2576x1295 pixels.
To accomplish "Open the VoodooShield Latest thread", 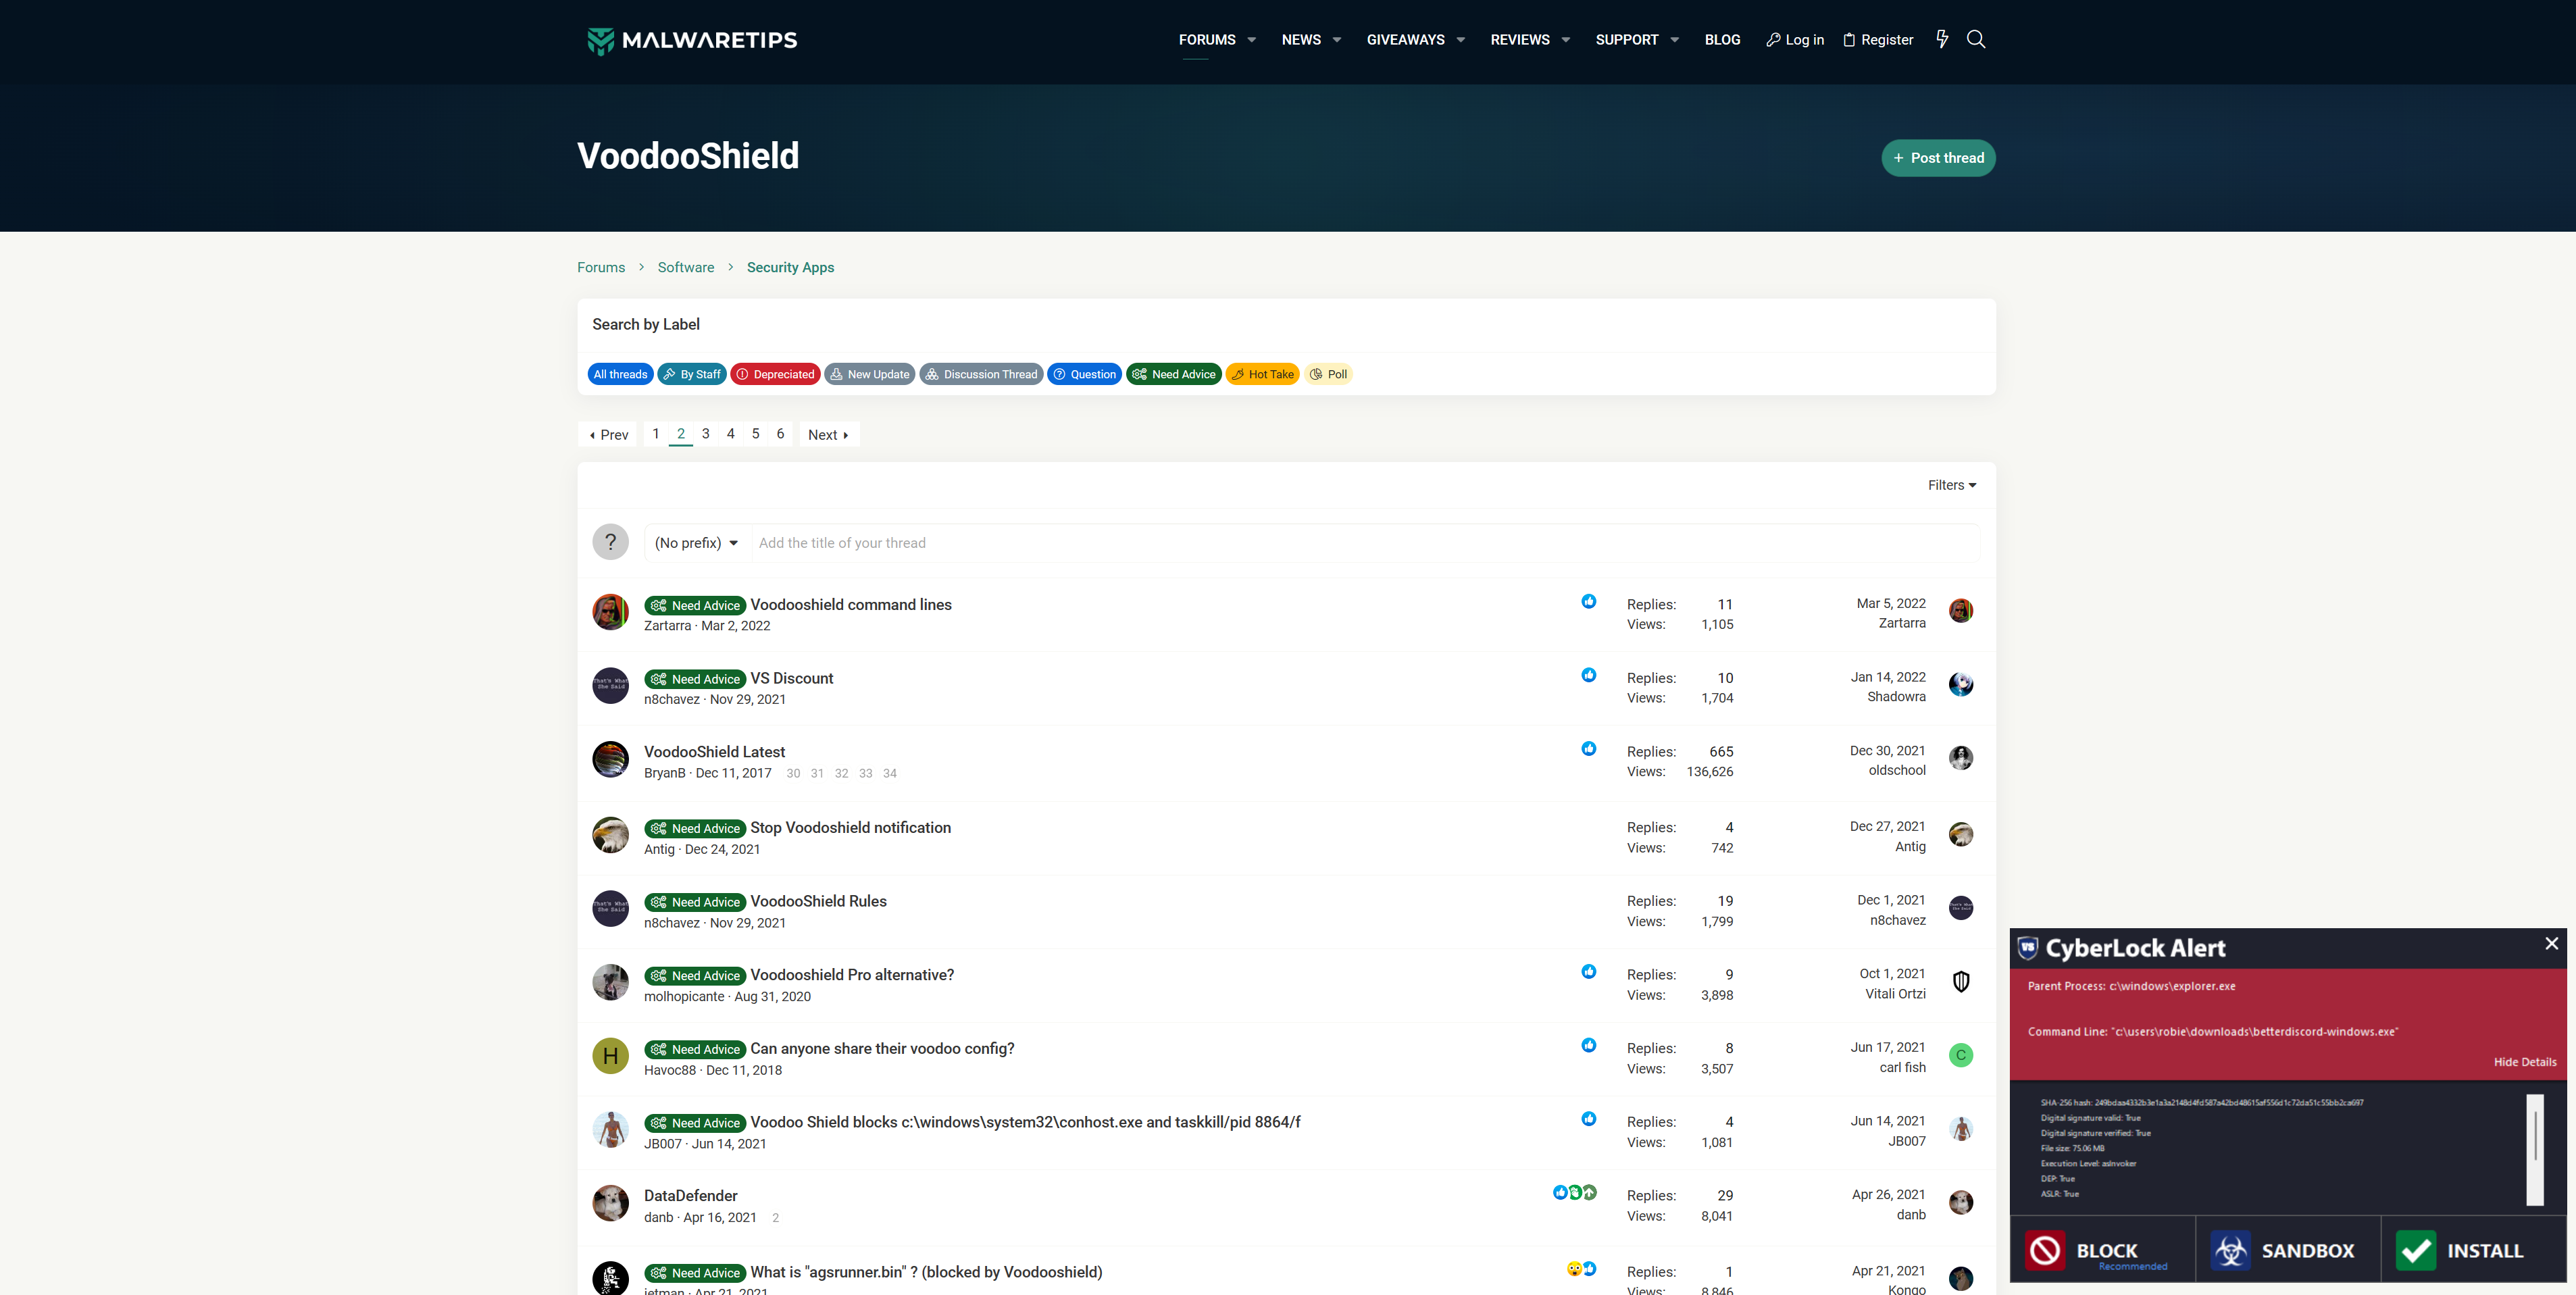I will pos(714,752).
